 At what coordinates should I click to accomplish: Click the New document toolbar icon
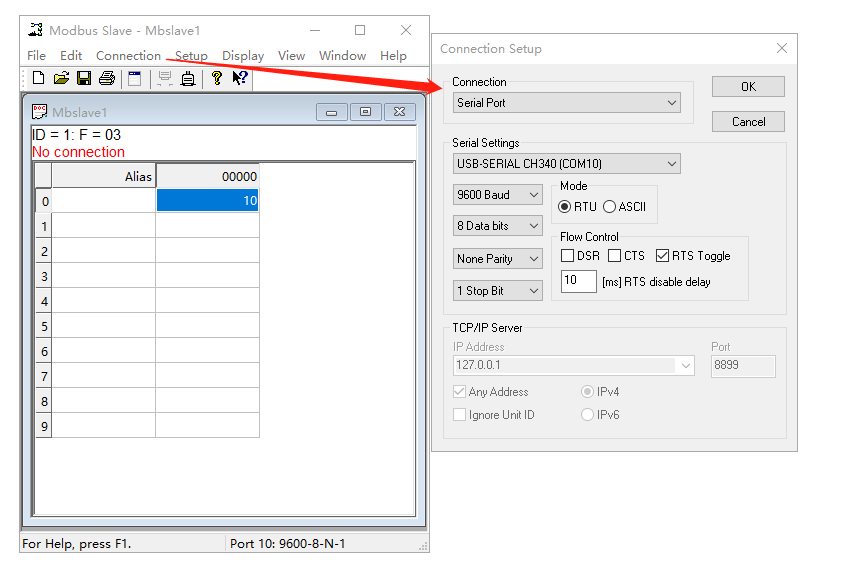click(x=38, y=78)
